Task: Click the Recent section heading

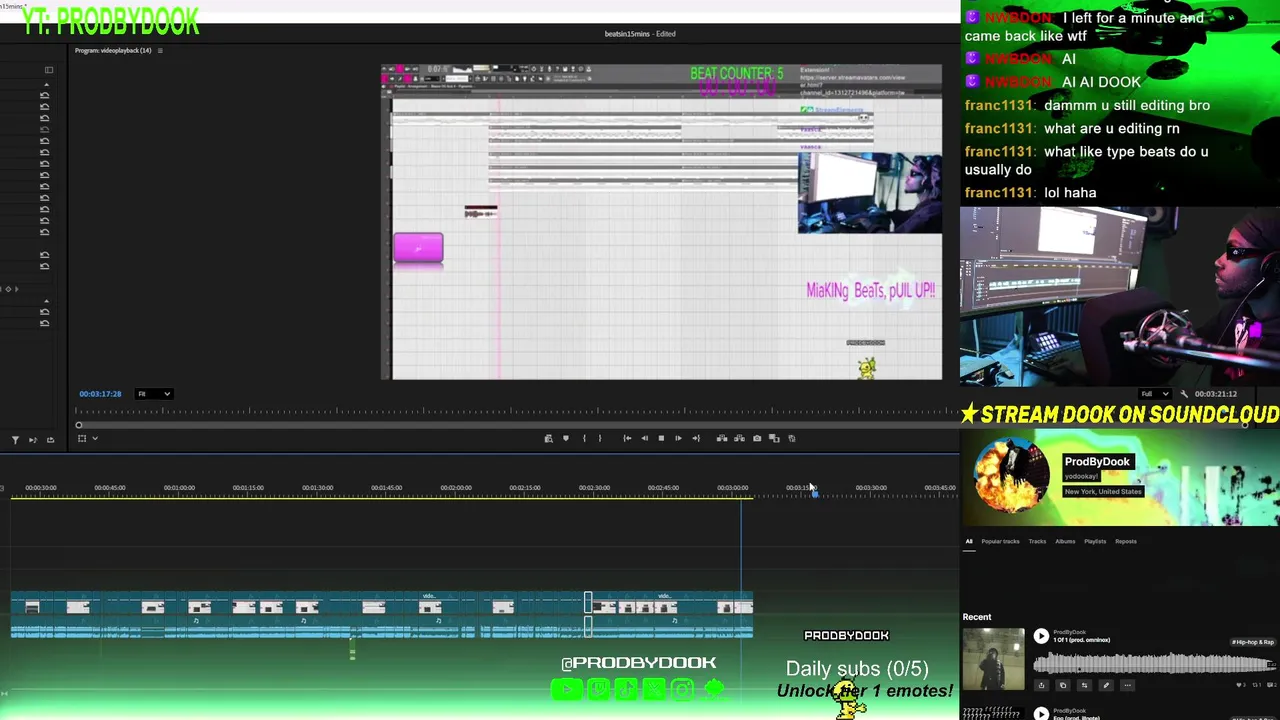Action: pos(977,617)
